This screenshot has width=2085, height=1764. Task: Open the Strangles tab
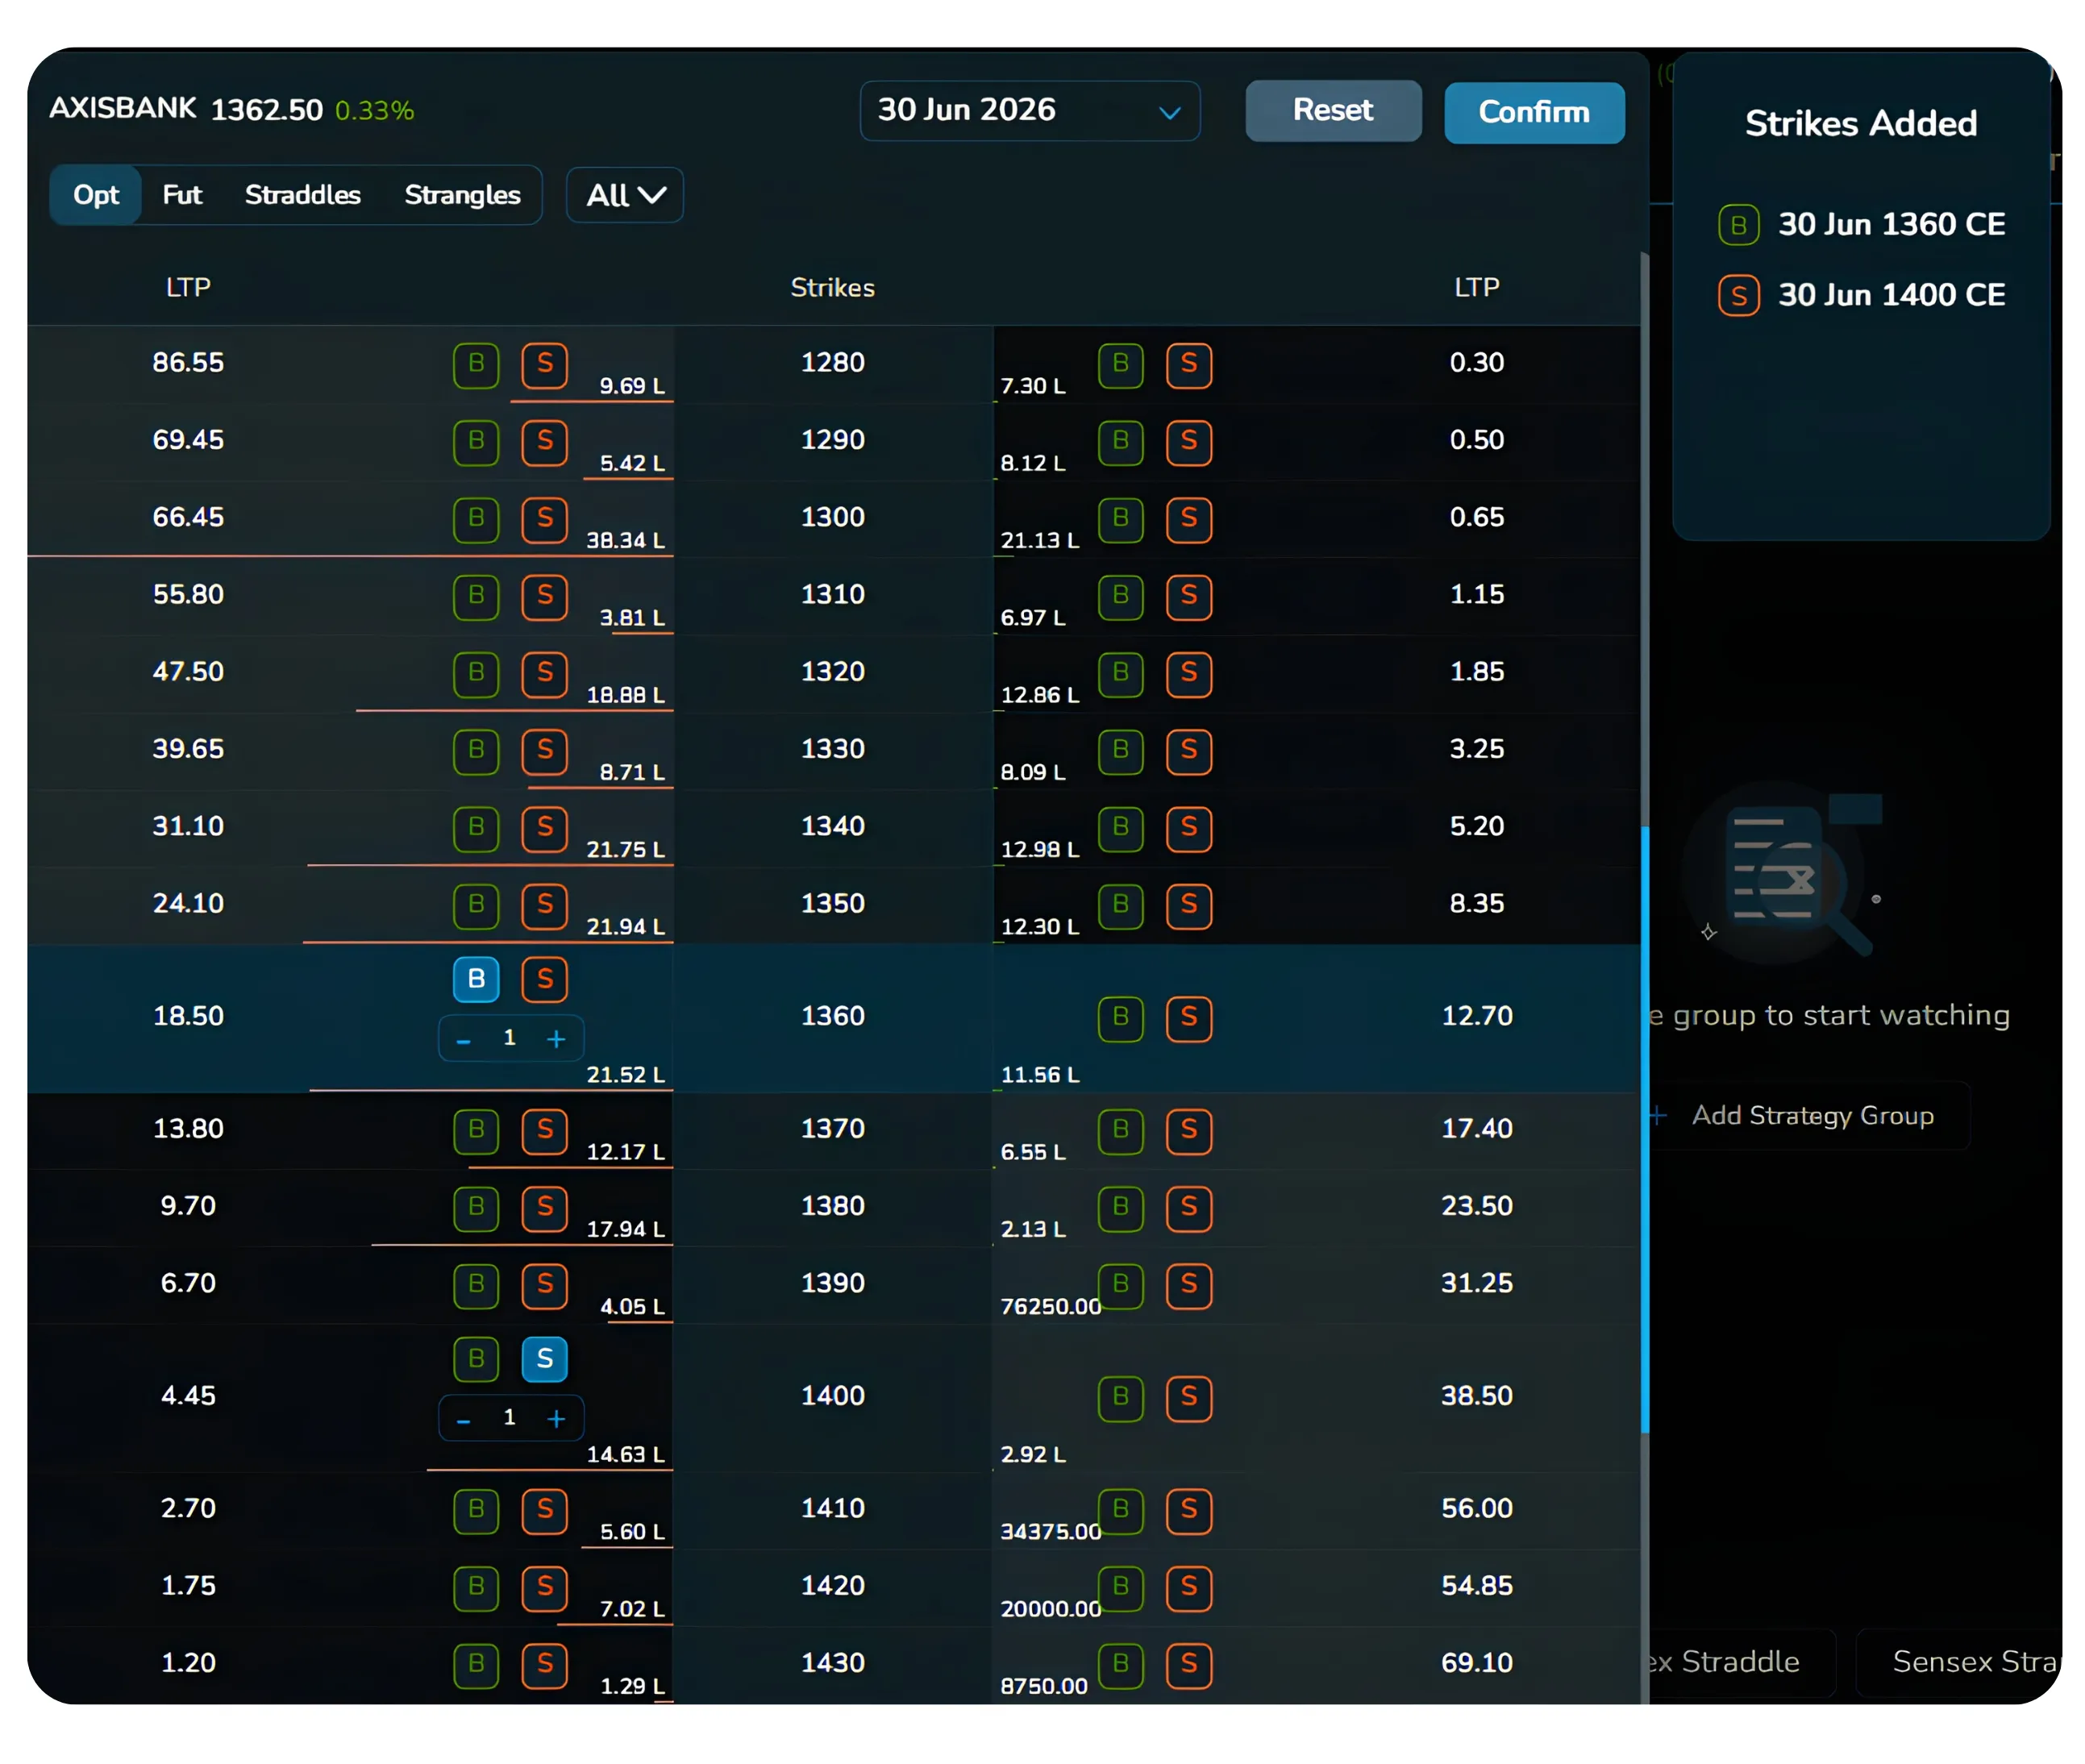pos(462,195)
